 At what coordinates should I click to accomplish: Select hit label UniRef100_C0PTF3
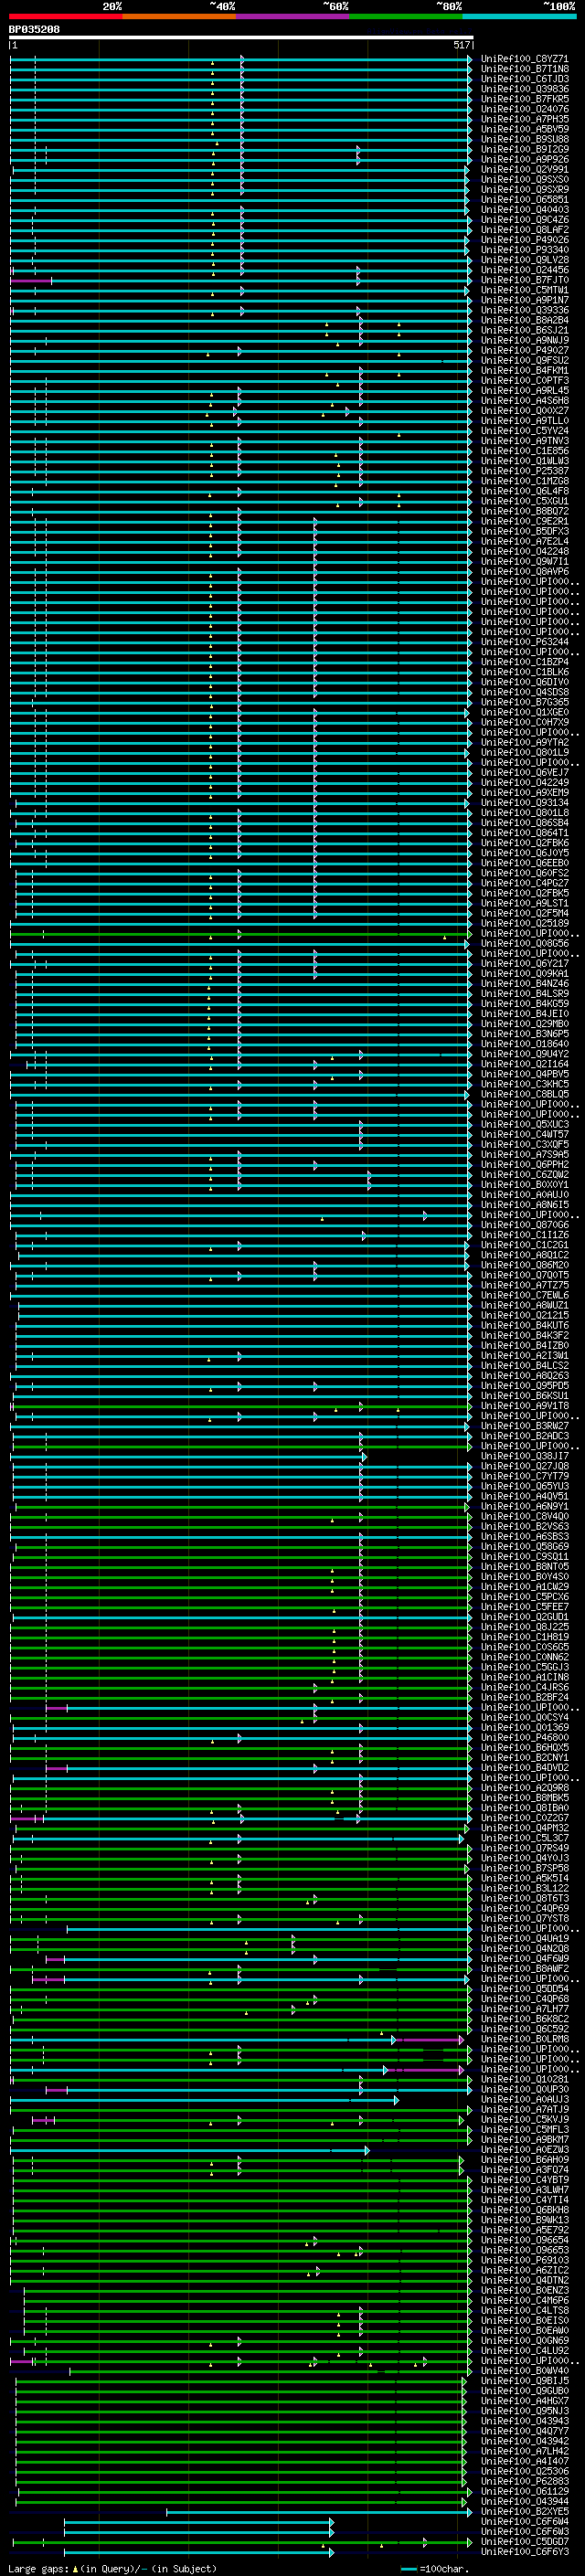(525, 381)
